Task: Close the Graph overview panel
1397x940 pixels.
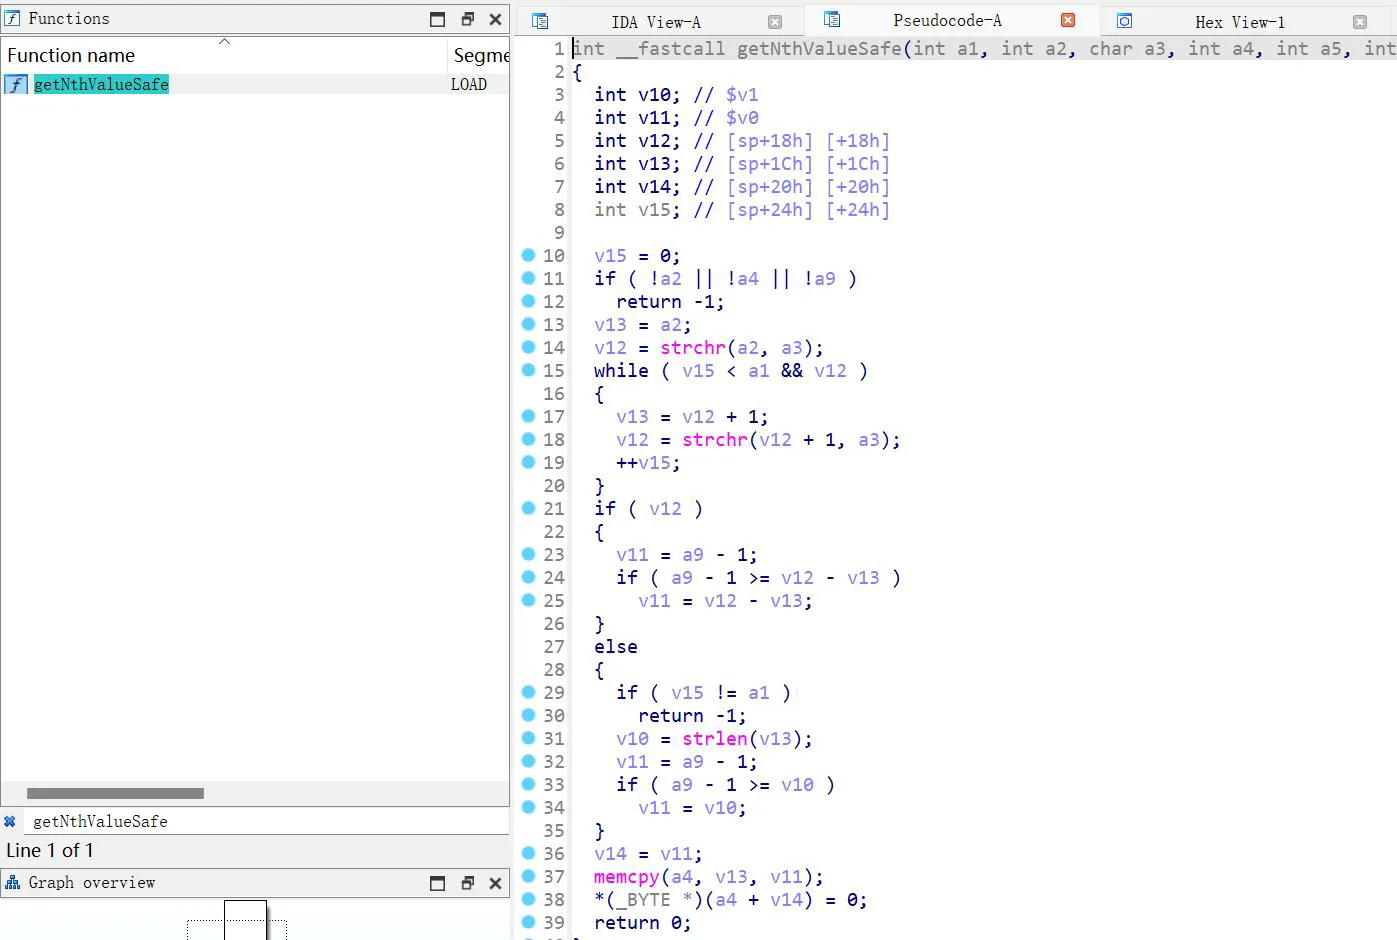Action: click(x=495, y=883)
